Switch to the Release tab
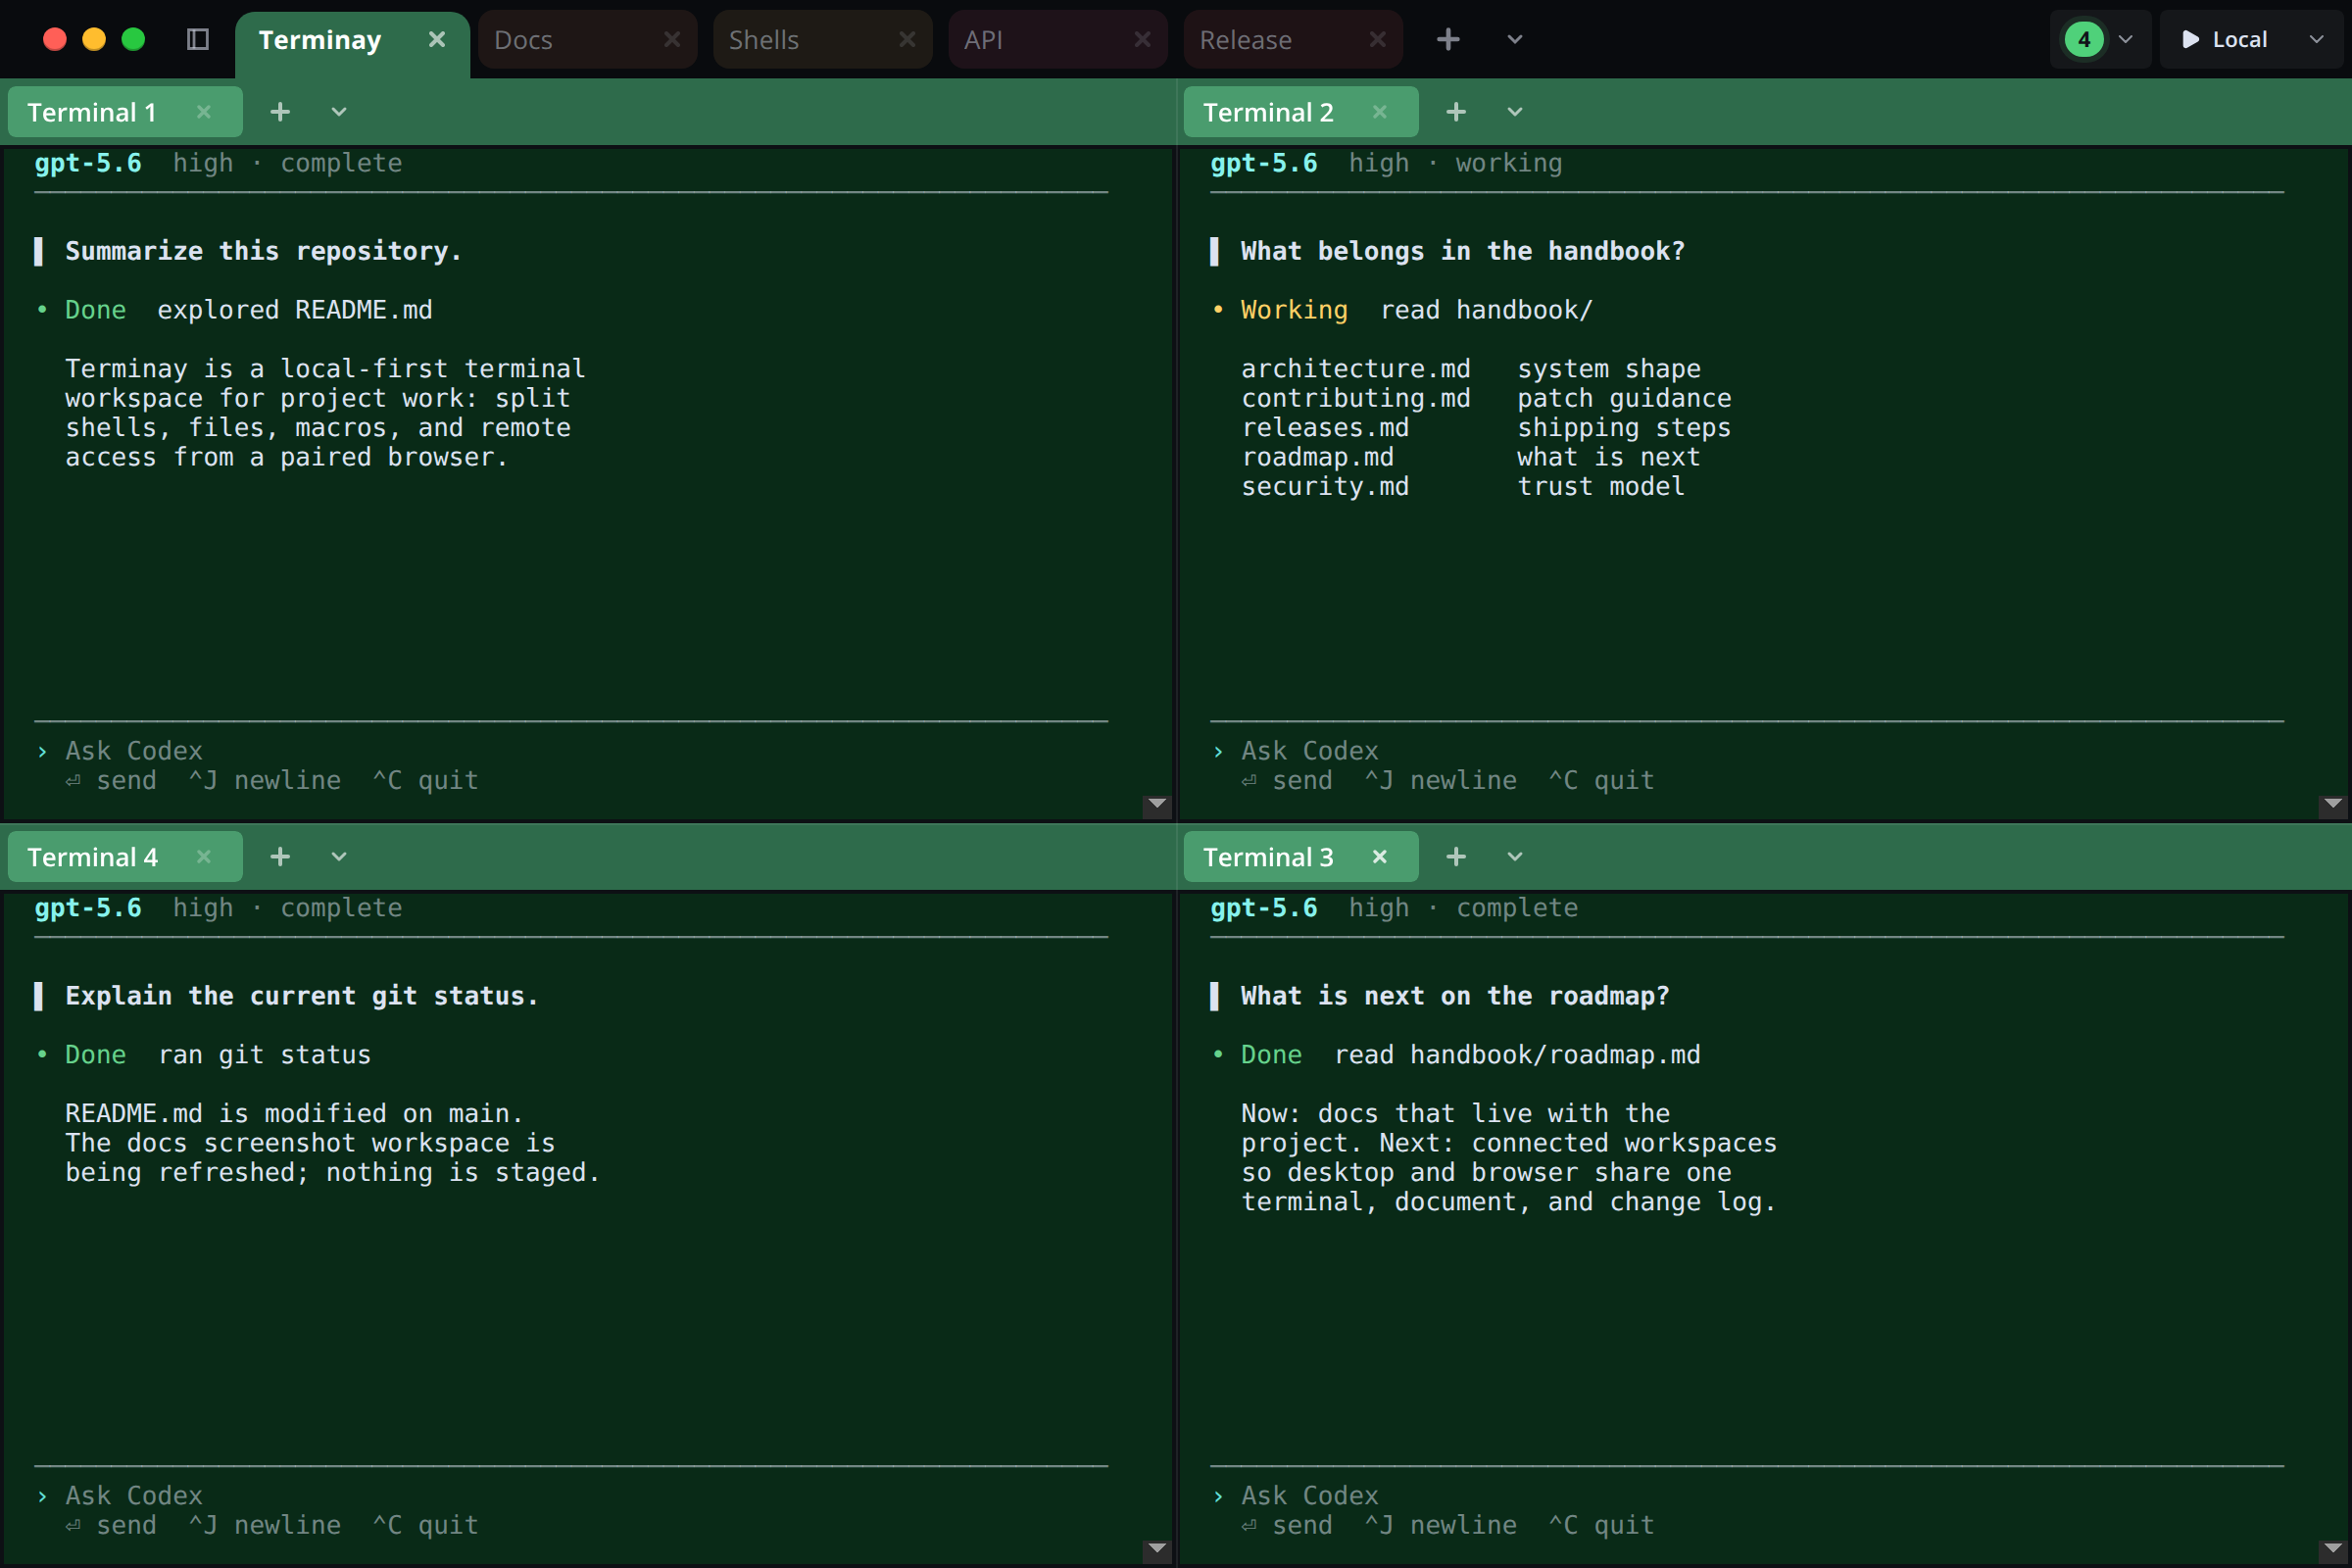This screenshot has height=1568, width=2352. (x=1246, y=39)
